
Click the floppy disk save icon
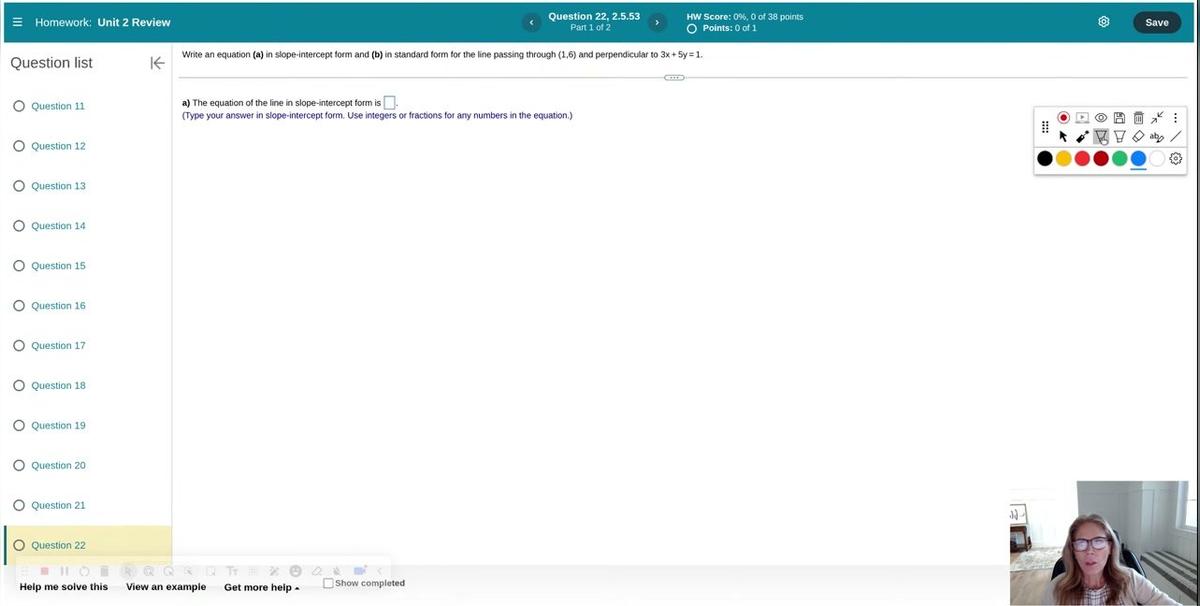click(1120, 118)
